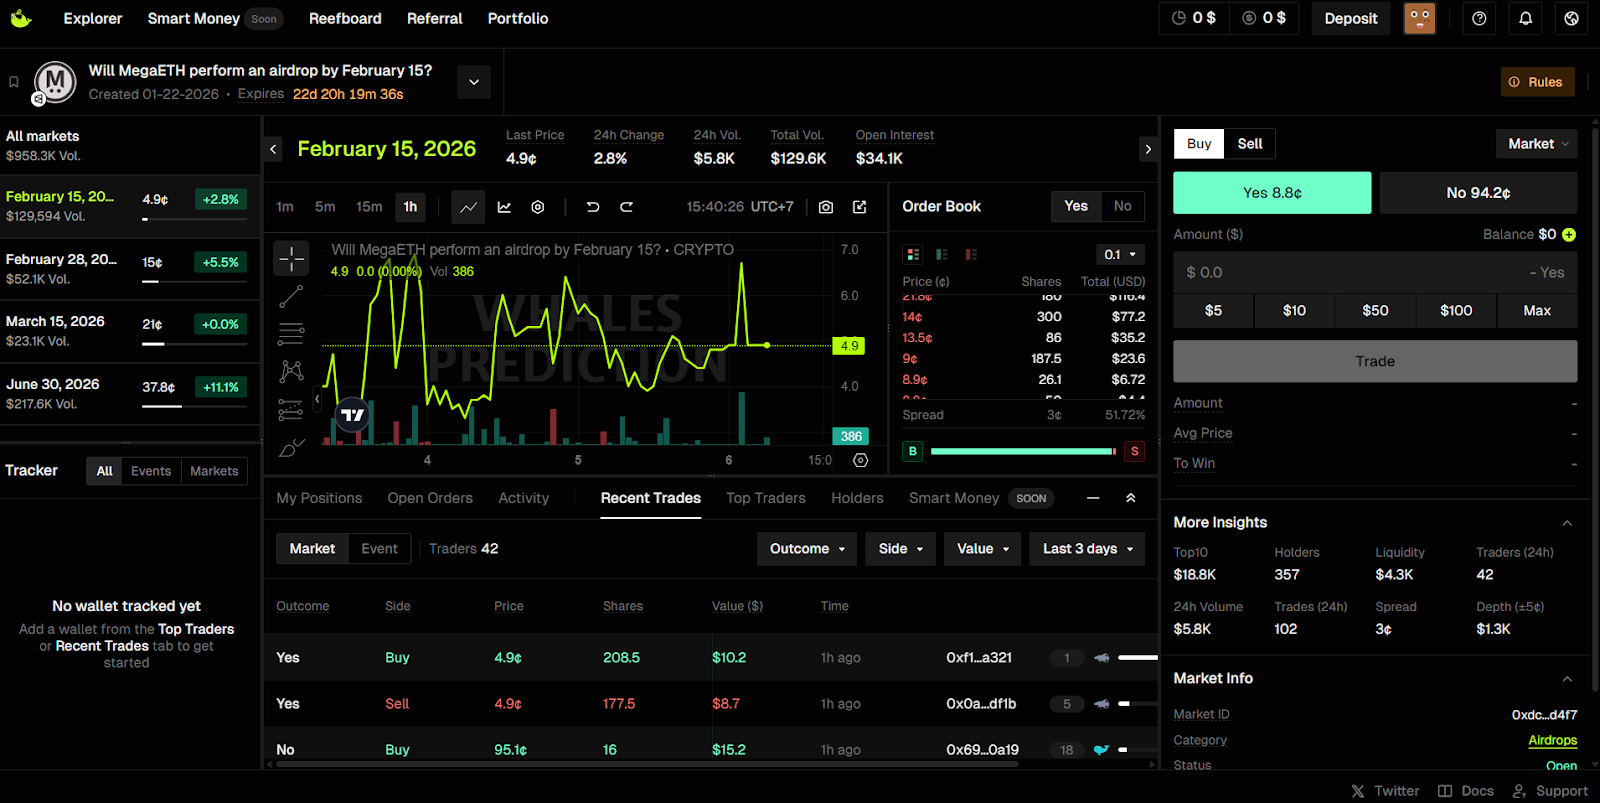Open the user avatar profile
This screenshot has width=1600, height=803.
click(1420, 18)
